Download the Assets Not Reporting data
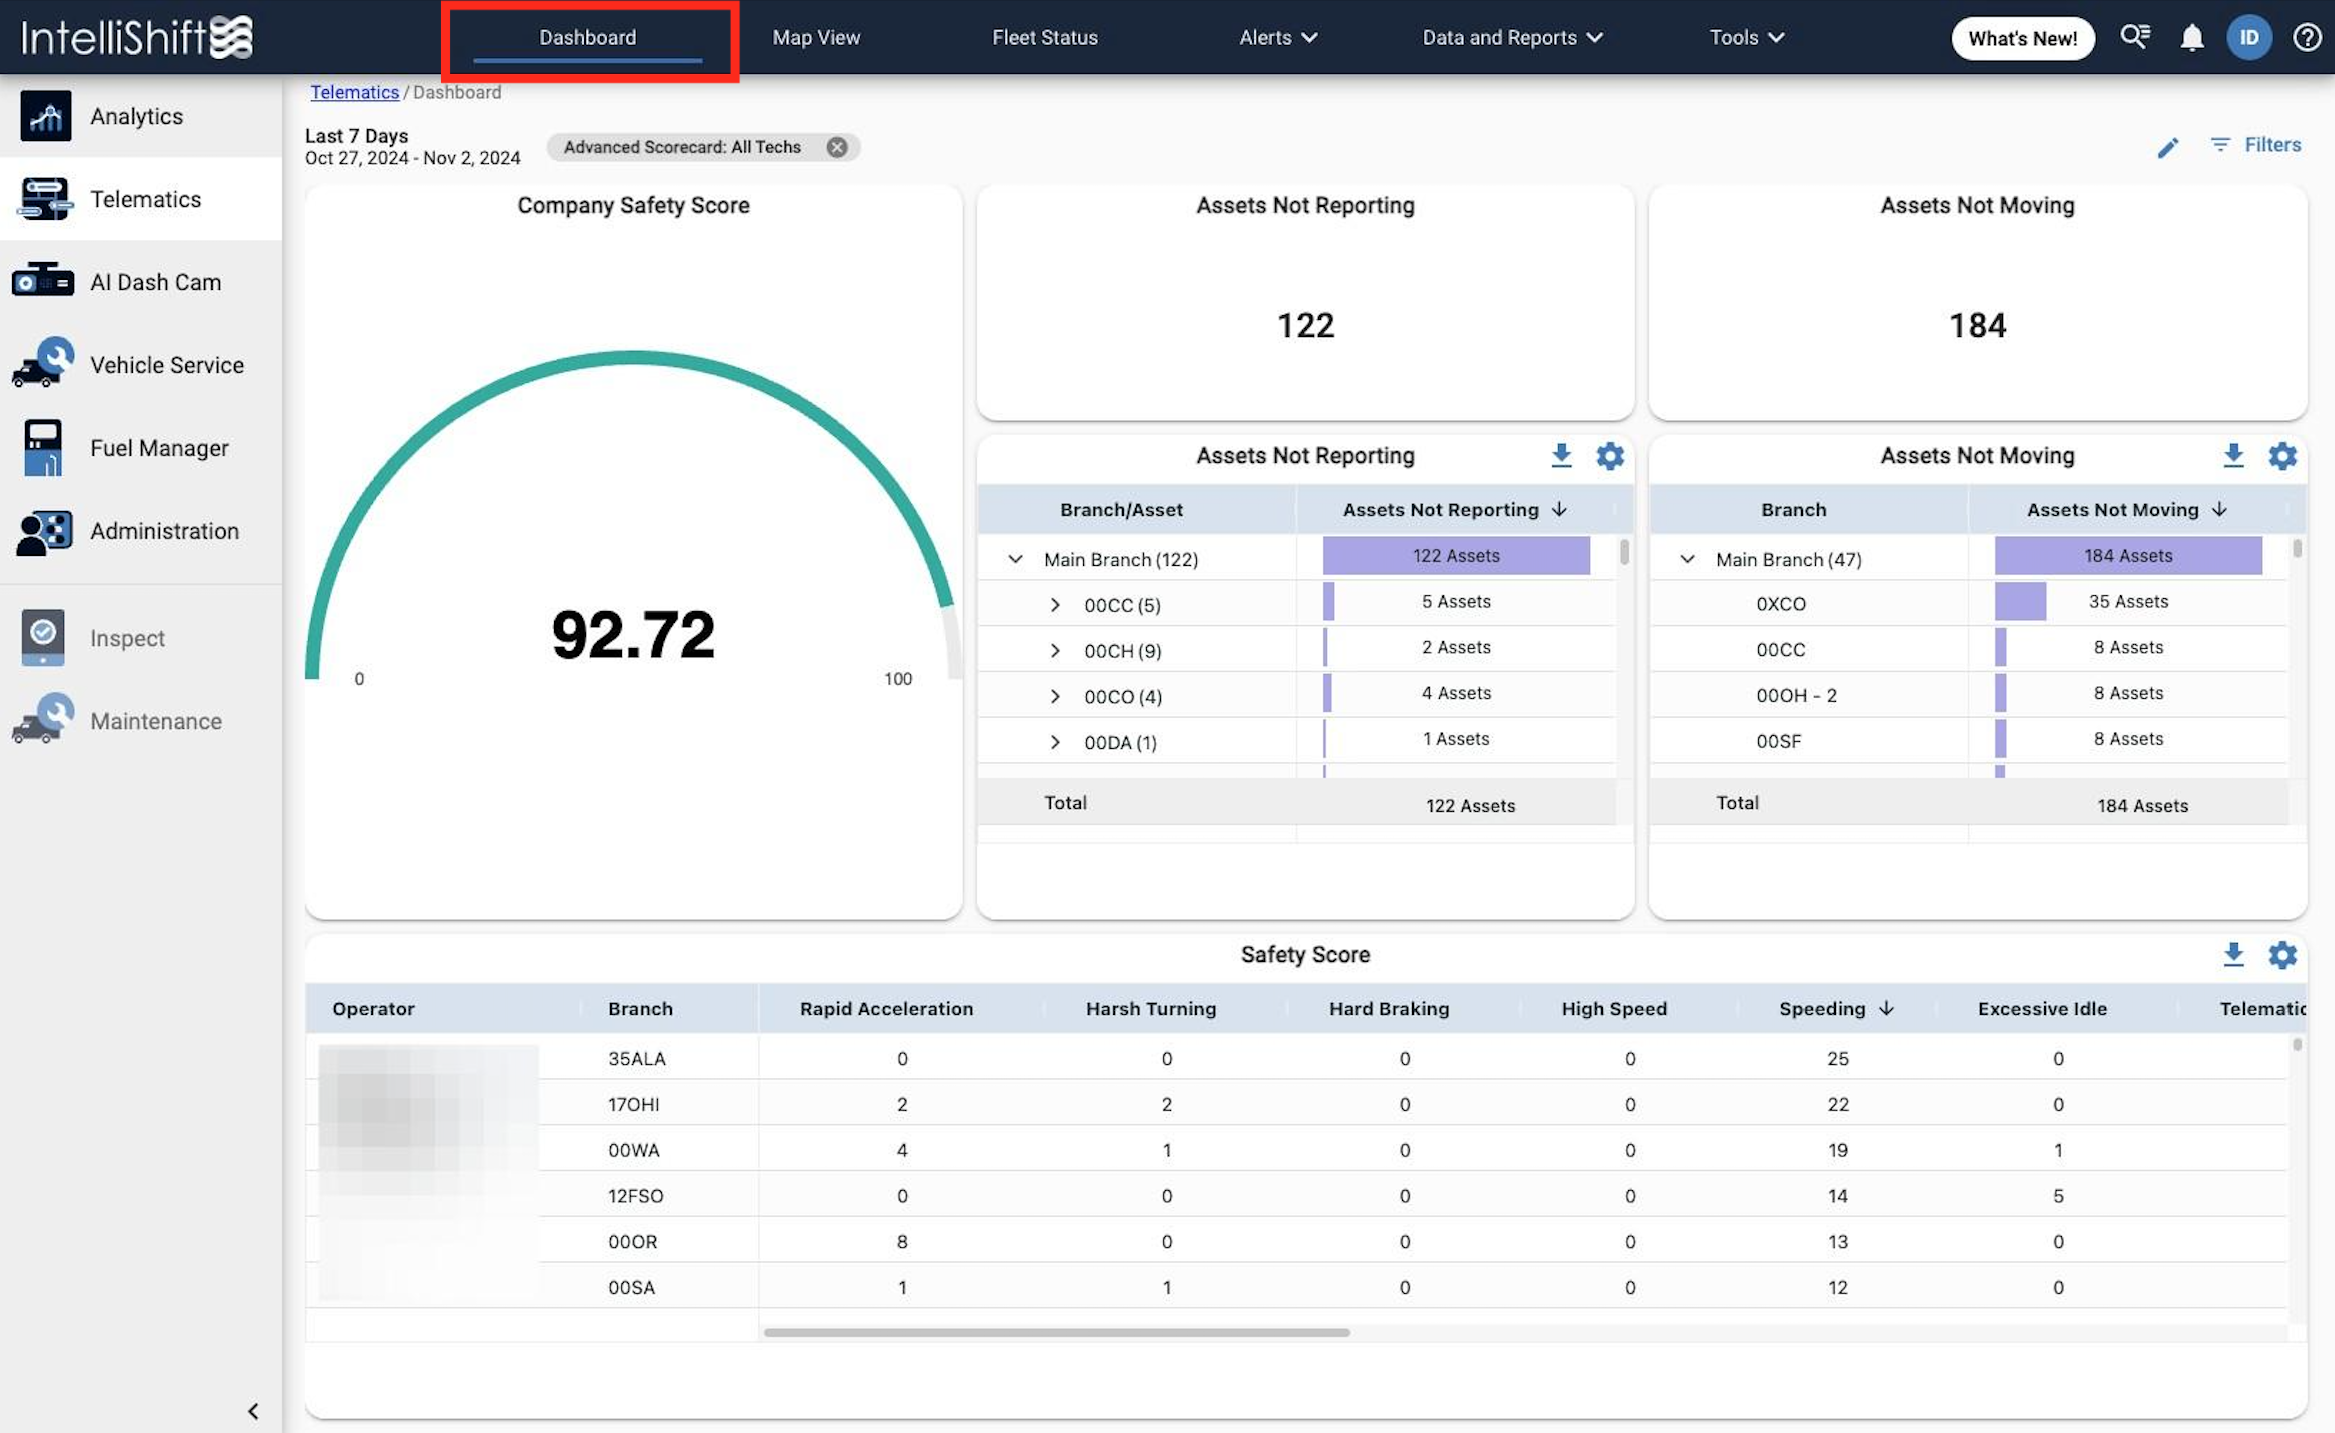Image resolution: width=2335 pixels, height=1433 pixels. pos(1561,456)
